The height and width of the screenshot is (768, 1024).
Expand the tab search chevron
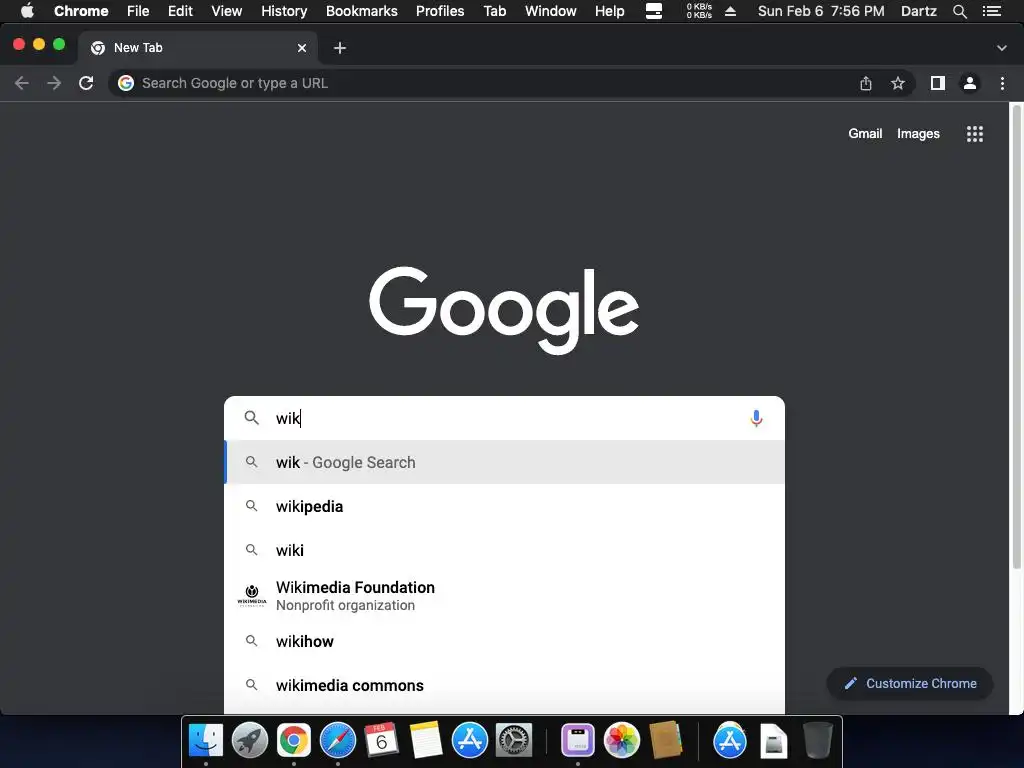(1002, 48)
